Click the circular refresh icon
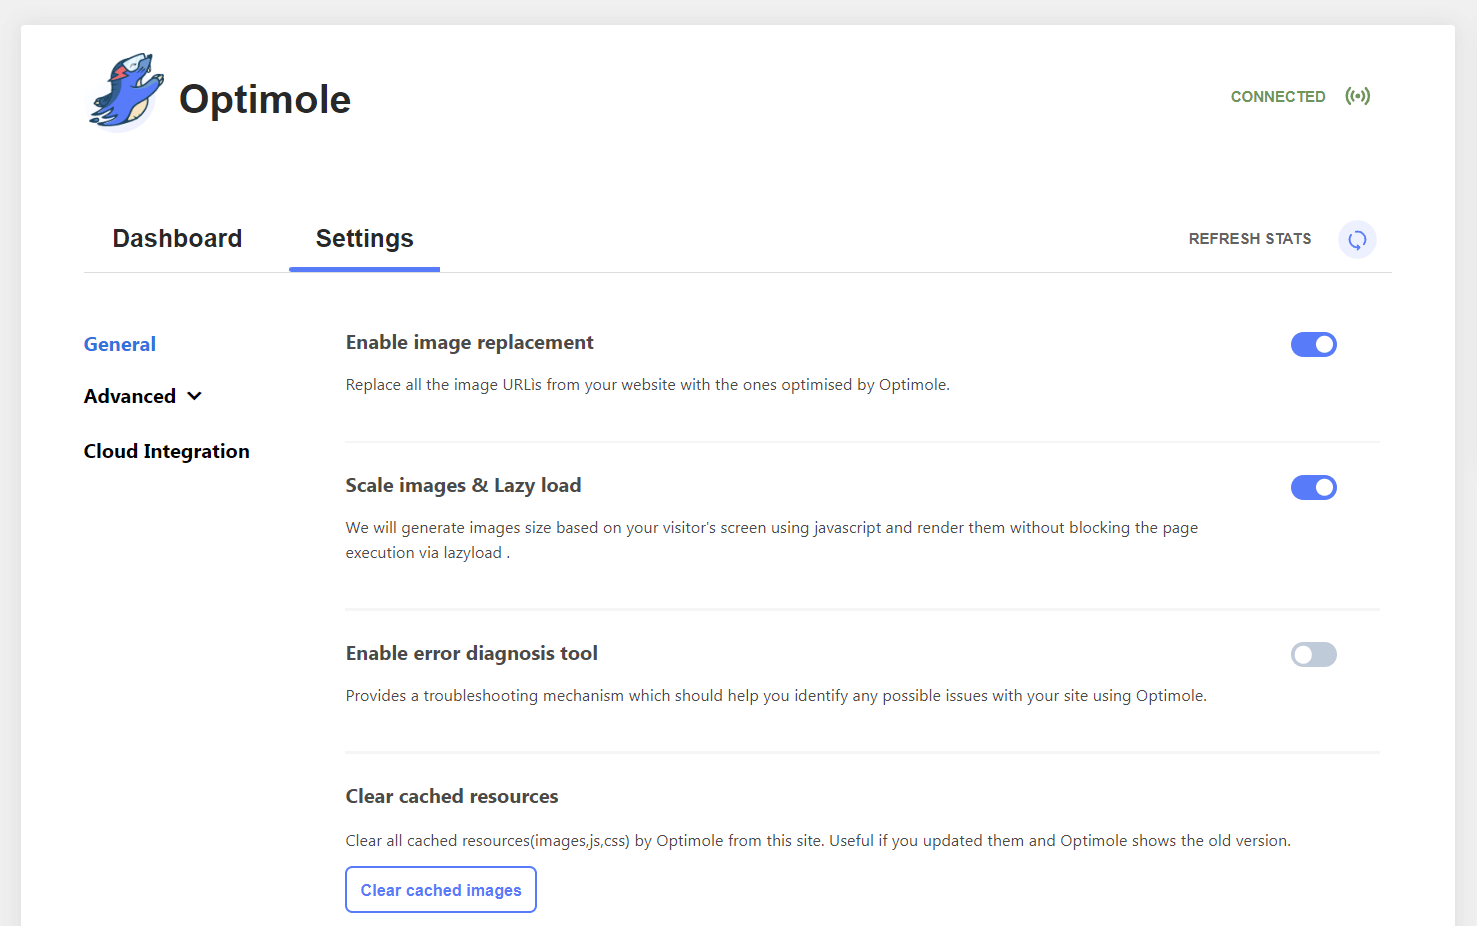 click(1357, 239)
